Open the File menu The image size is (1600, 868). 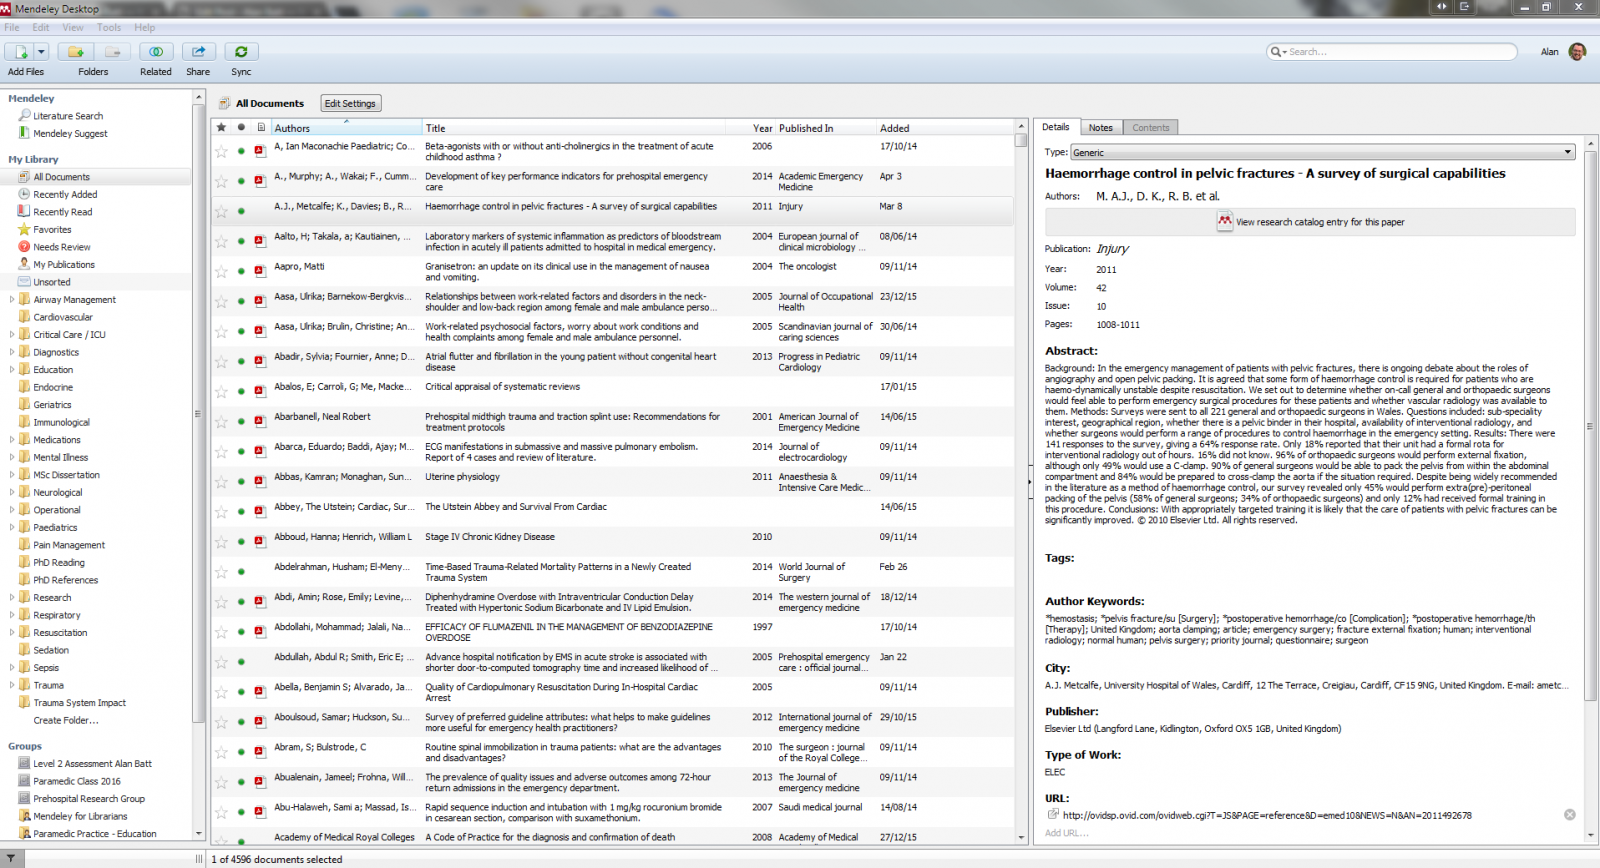[12, 28]
